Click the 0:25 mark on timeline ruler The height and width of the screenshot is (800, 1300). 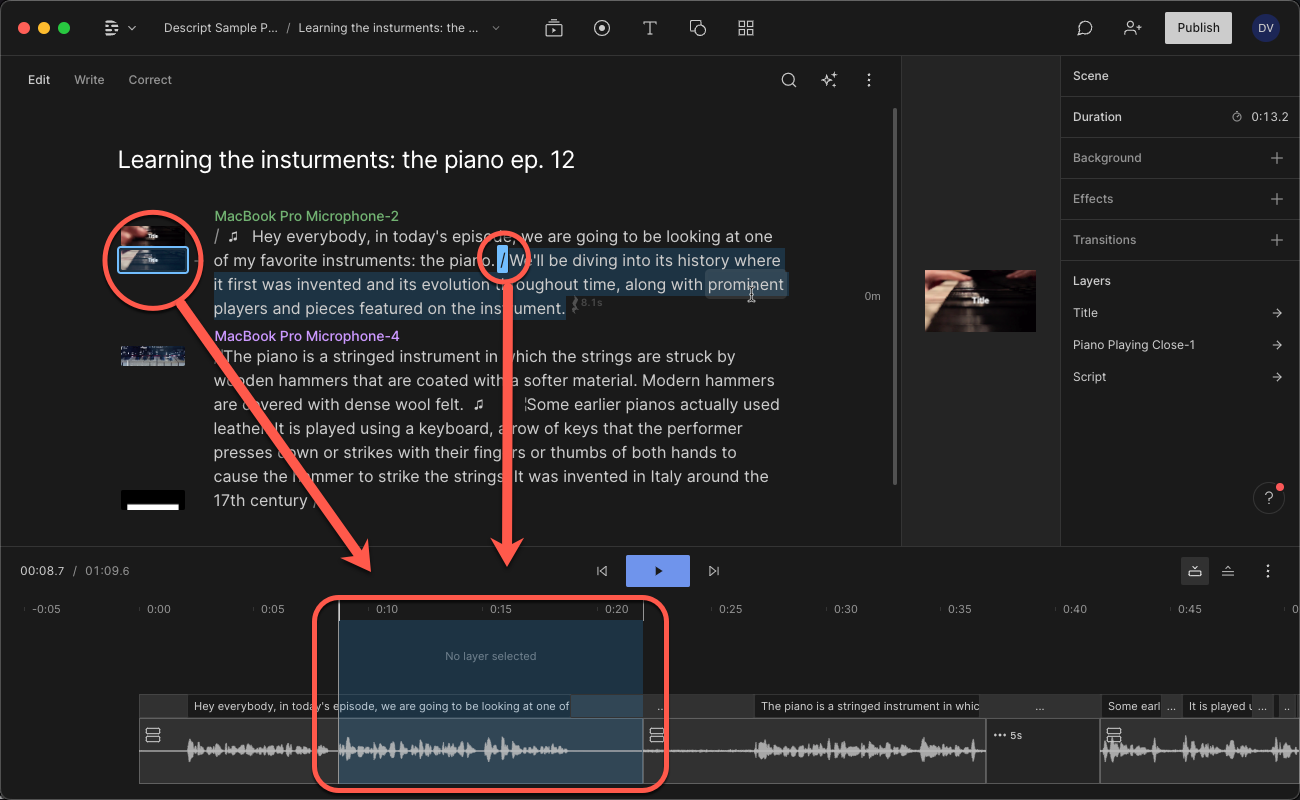click(731, 609)
